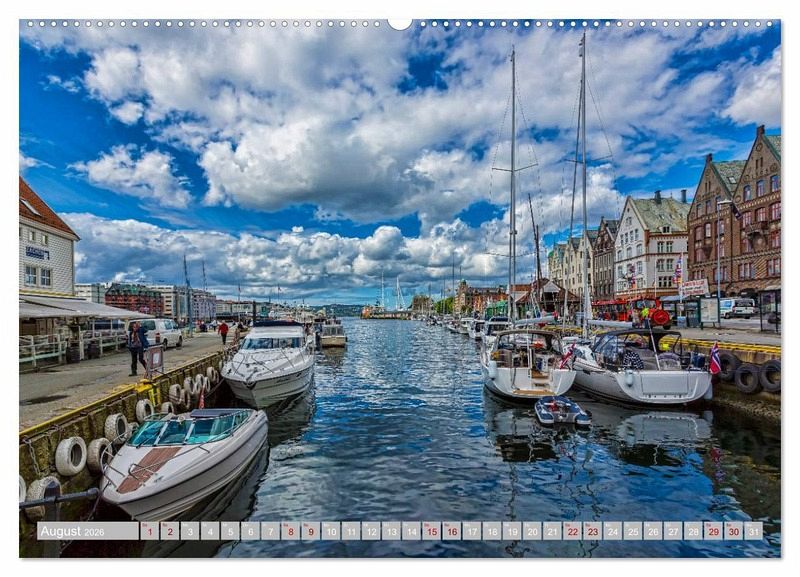Select day 9 on the date bar

[310, 531]
